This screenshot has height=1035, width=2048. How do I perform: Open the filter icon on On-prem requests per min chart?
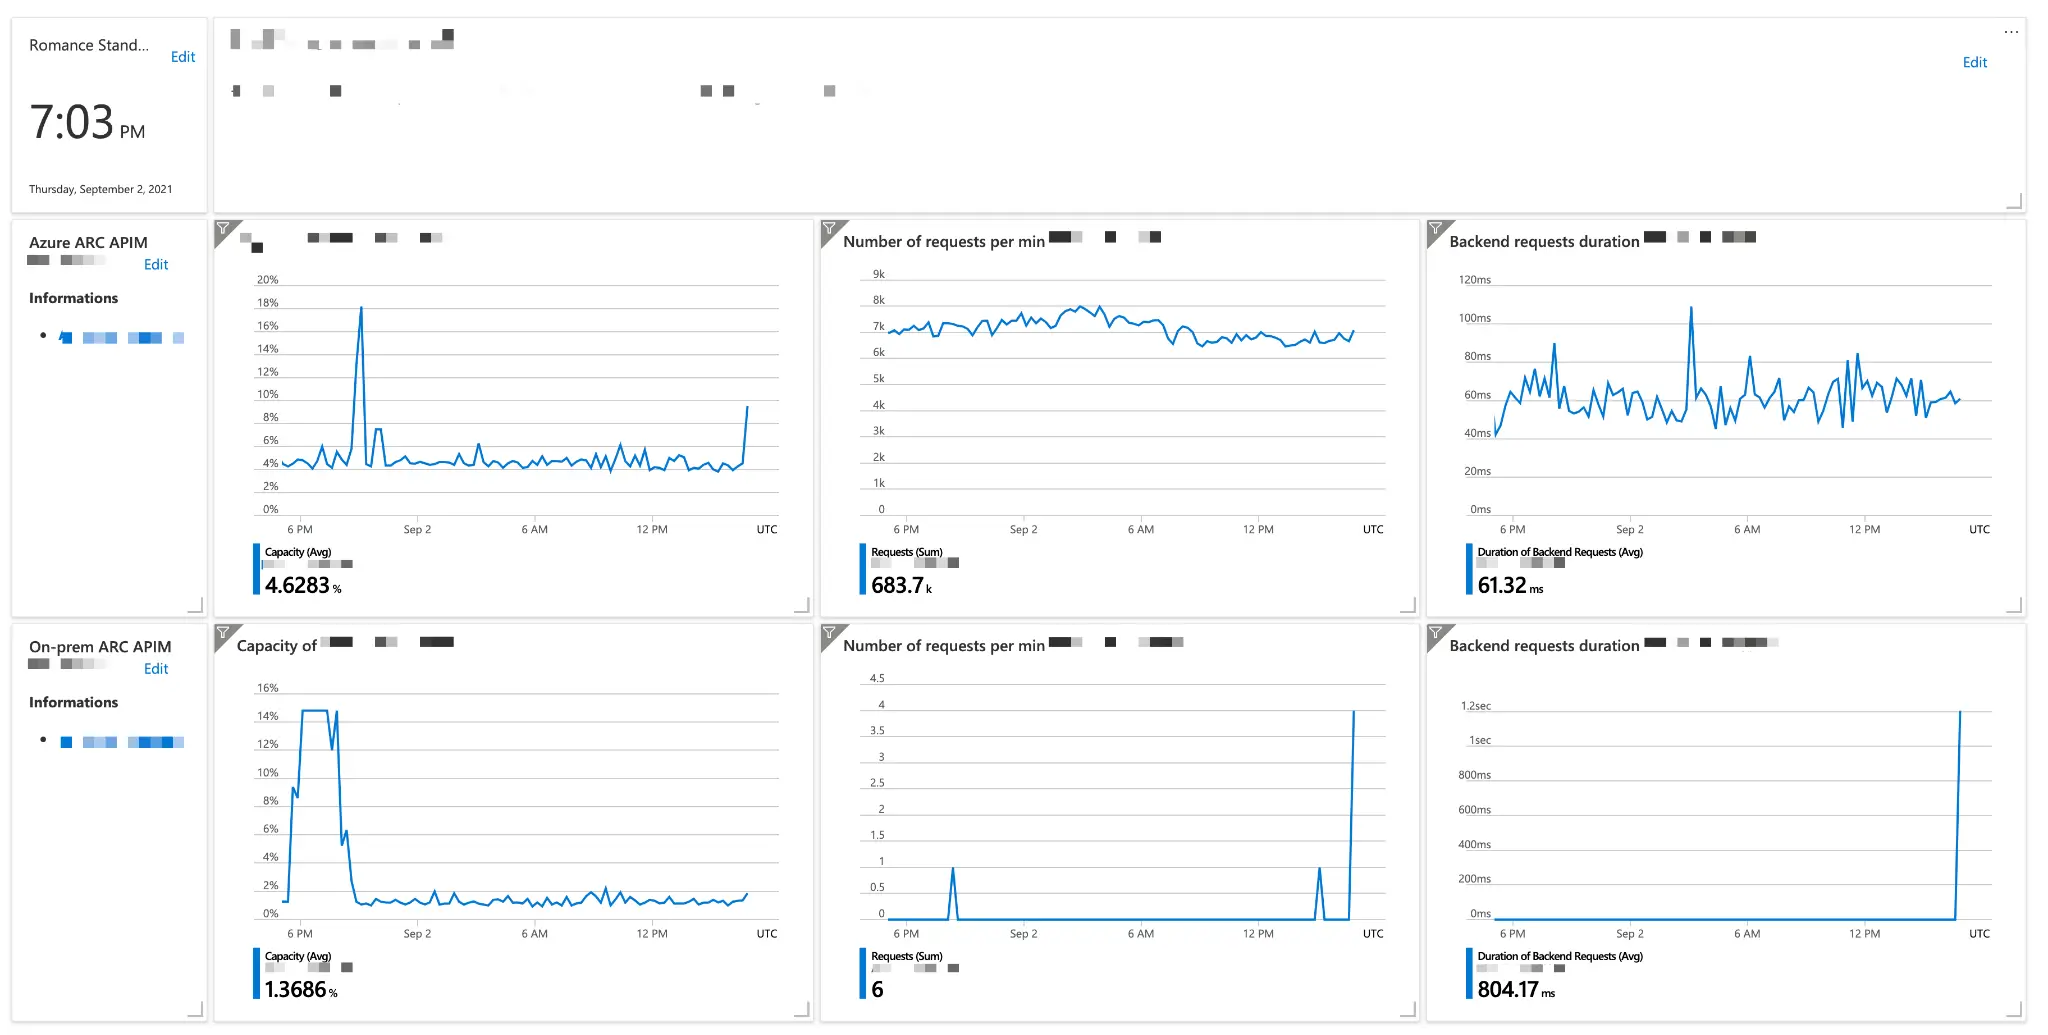point(830,634)
